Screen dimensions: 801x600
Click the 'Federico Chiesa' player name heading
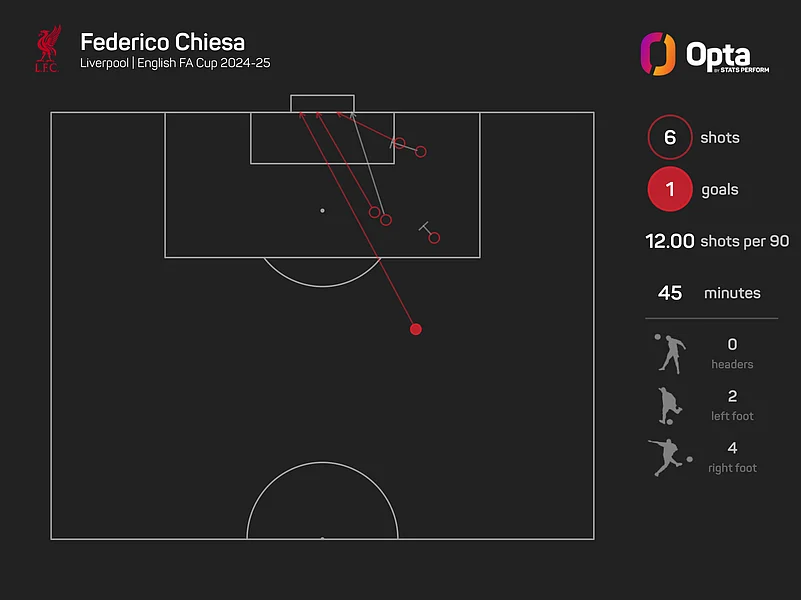(162, 43)
